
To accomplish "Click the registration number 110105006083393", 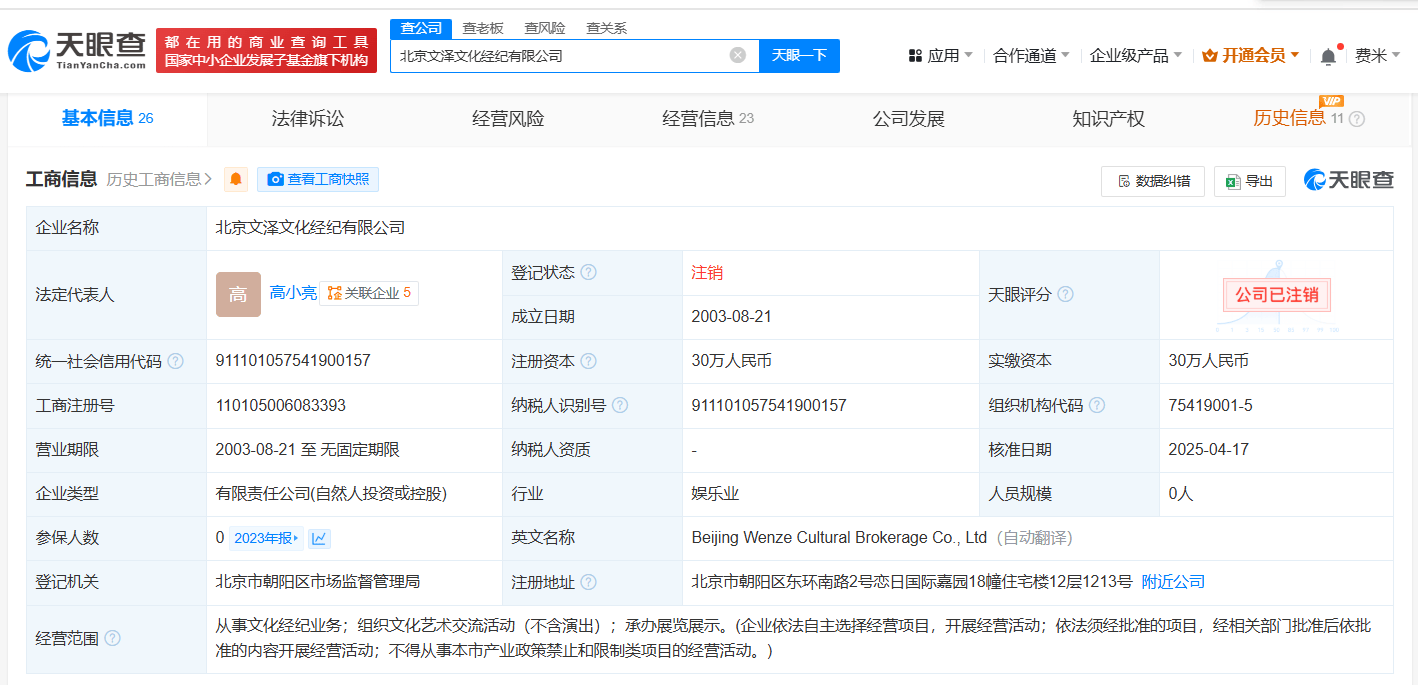I will click(x=281, y=405).
